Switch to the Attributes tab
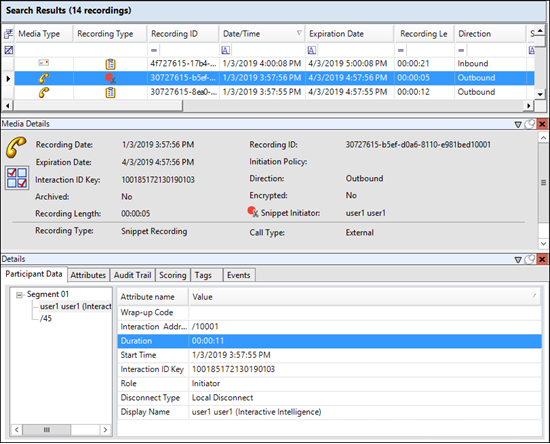The height and width of the screenshot is (444, 550). click(88, 275)
